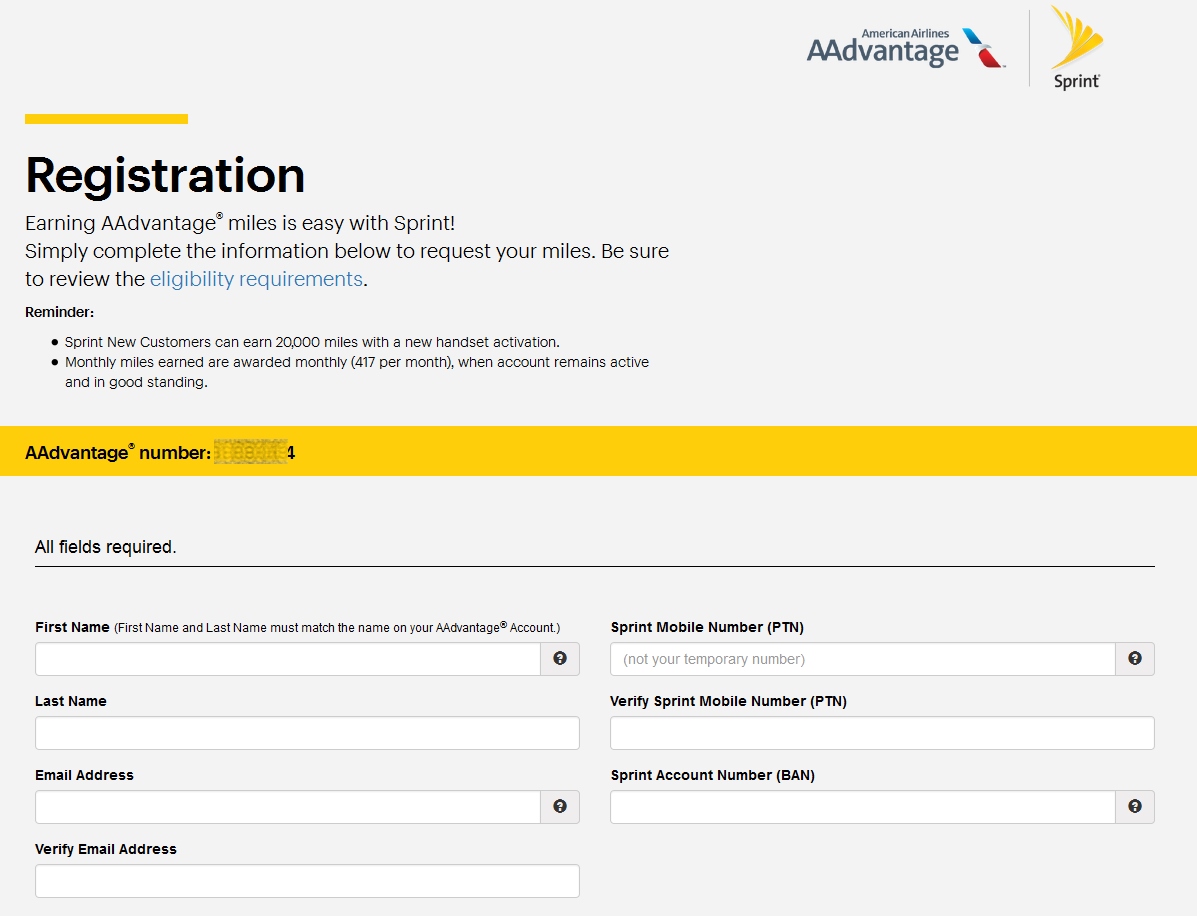Click the Sprint Mobile Number (PTN) field
This screenshot has height=916, width=1197.
860,658
